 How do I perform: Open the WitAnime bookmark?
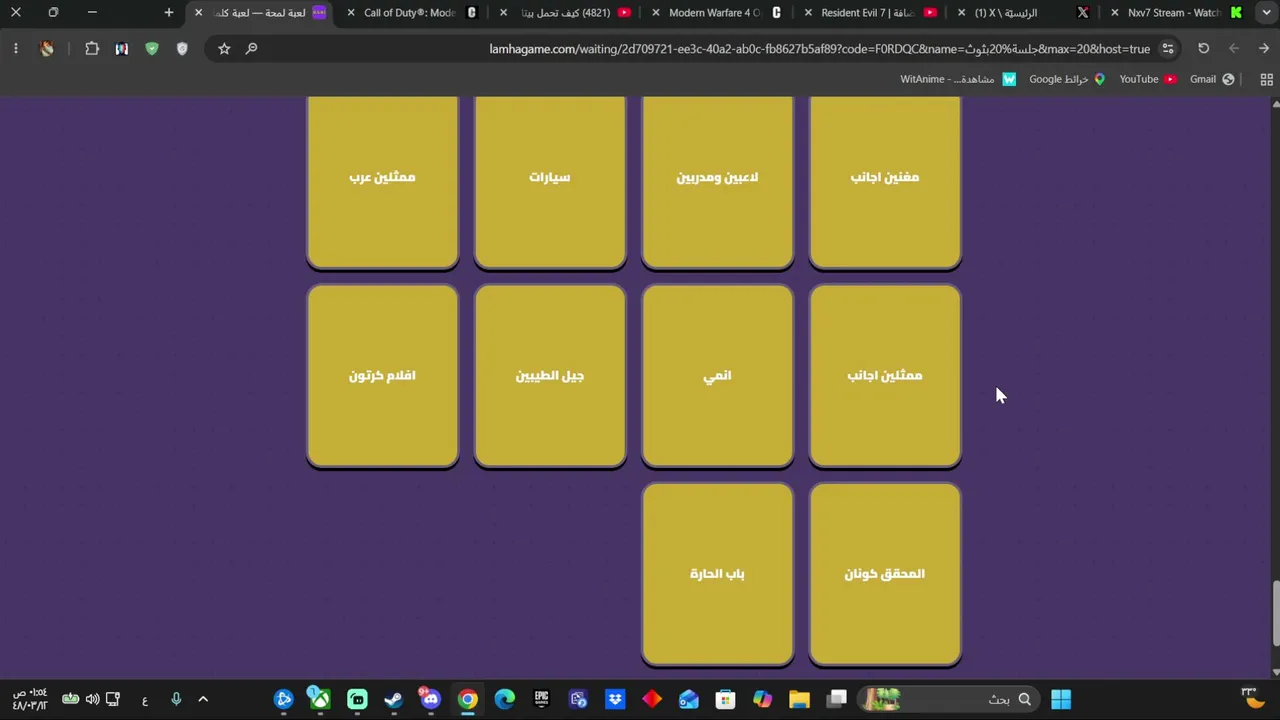pos(958,79)
